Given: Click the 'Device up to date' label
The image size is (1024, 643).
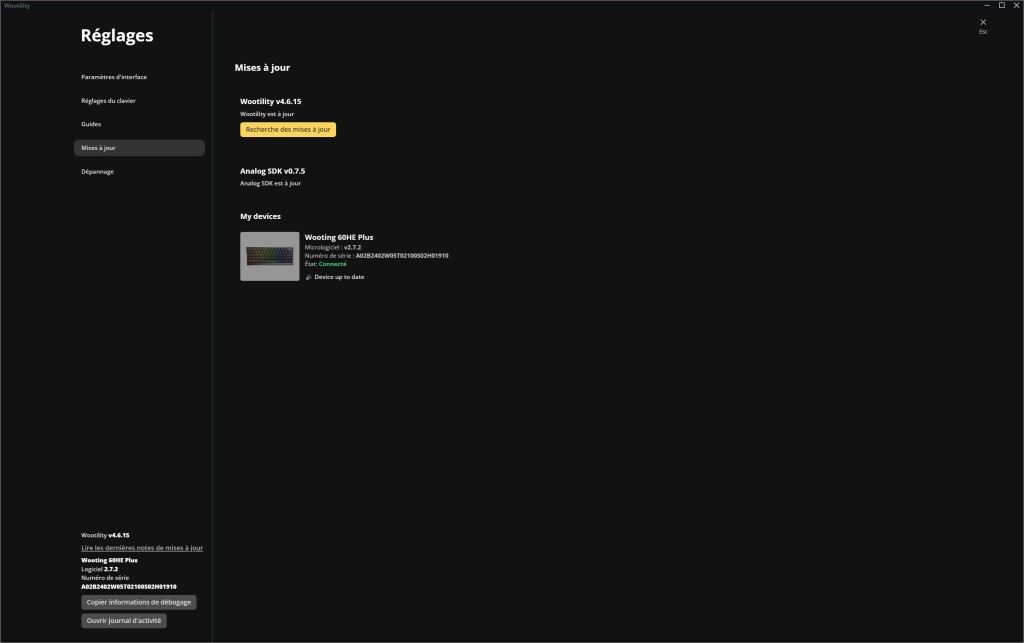Looking at the screenshot, I should click(x=339, y=277).
